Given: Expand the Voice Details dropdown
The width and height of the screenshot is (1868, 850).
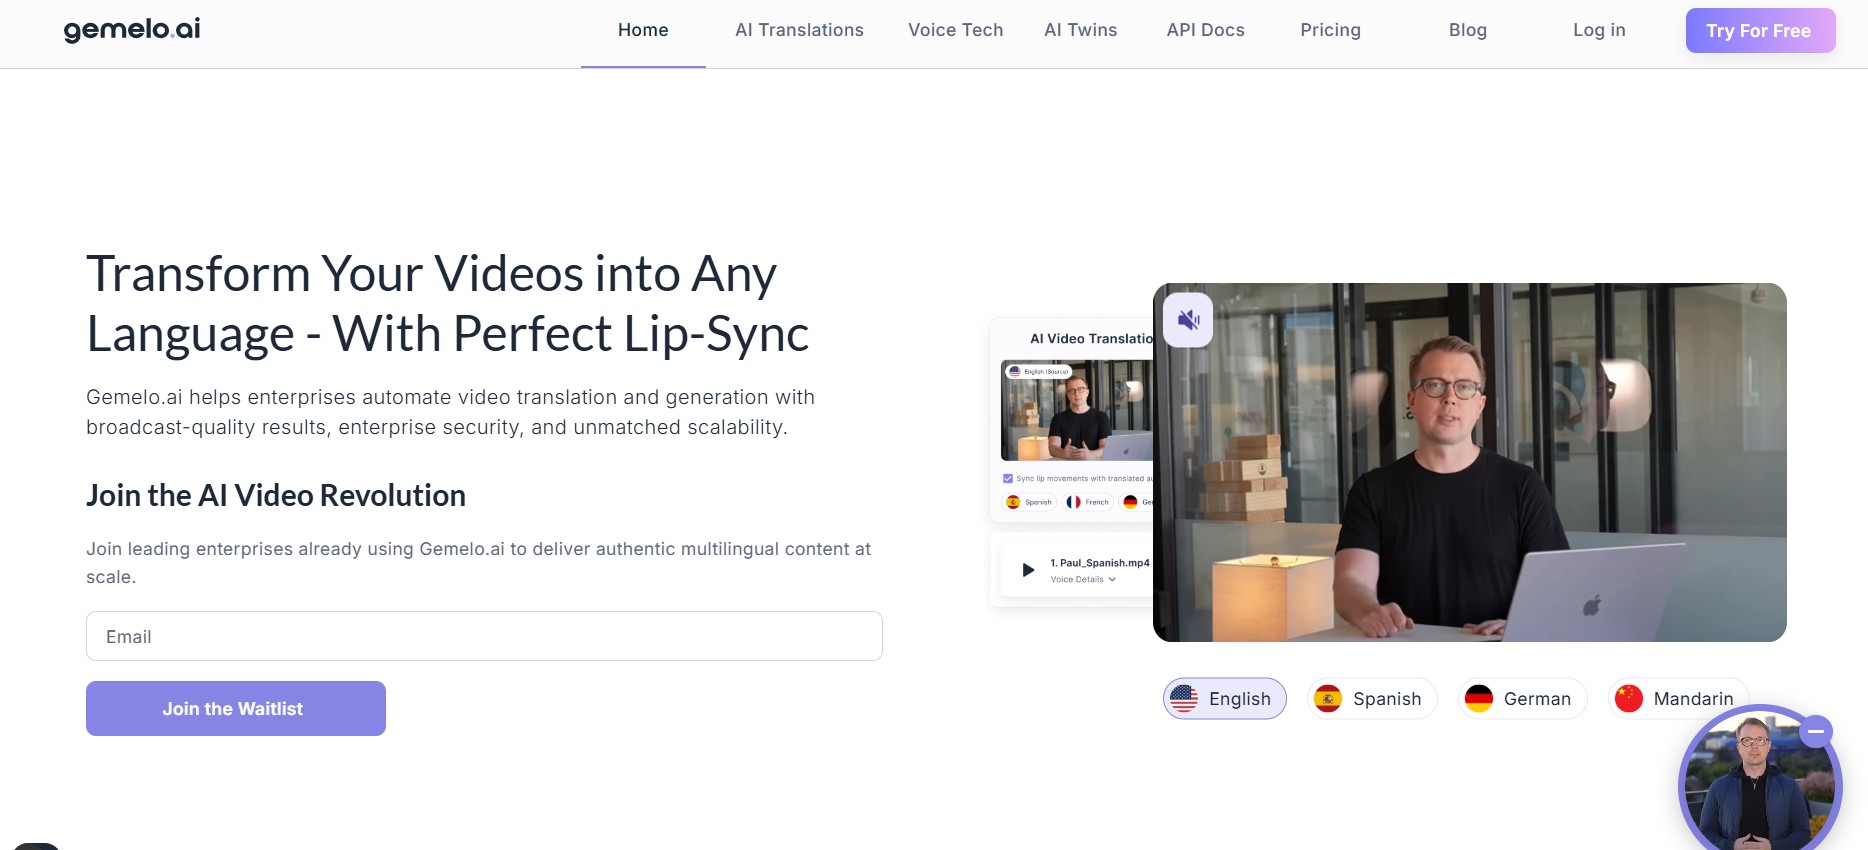Looking at the screenshot, I should (1083, 579).
